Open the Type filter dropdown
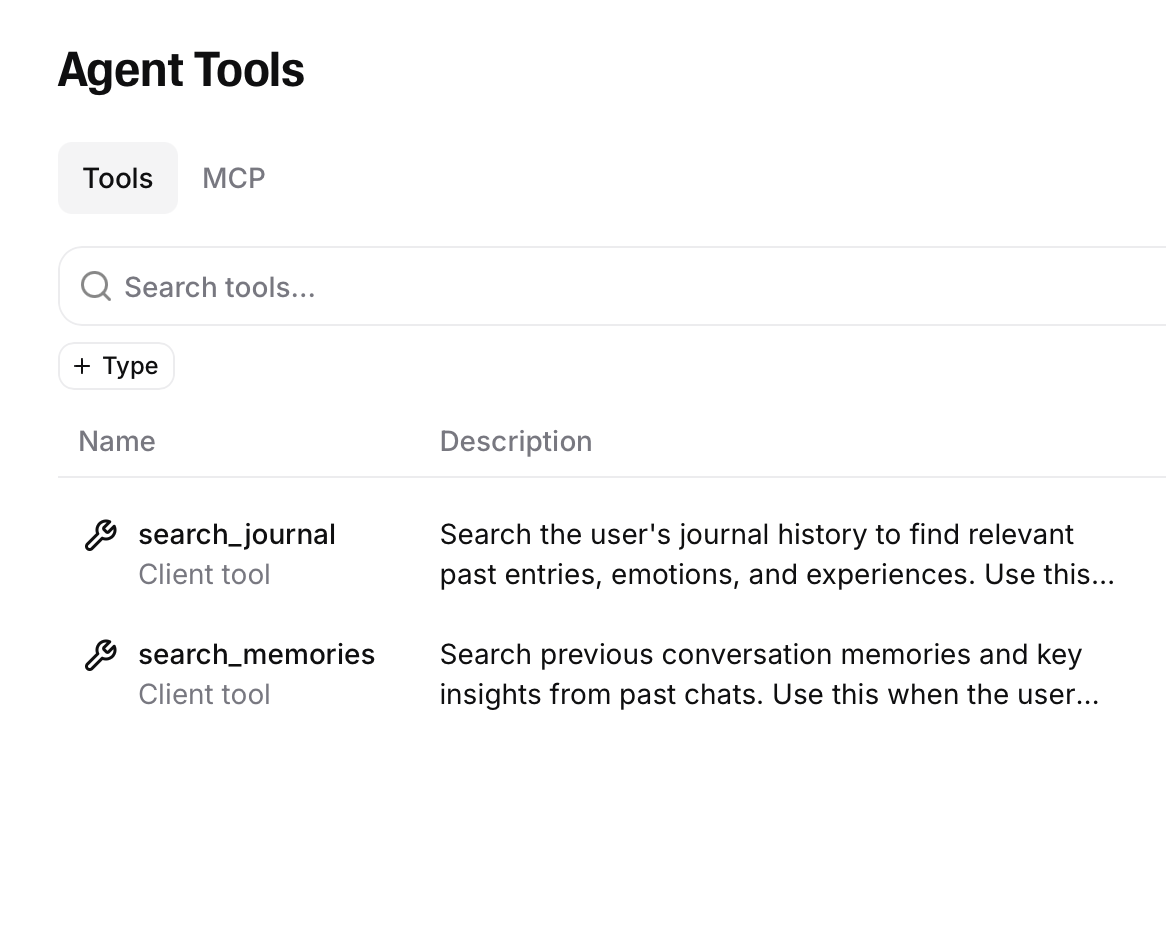 tap(116, 366)
